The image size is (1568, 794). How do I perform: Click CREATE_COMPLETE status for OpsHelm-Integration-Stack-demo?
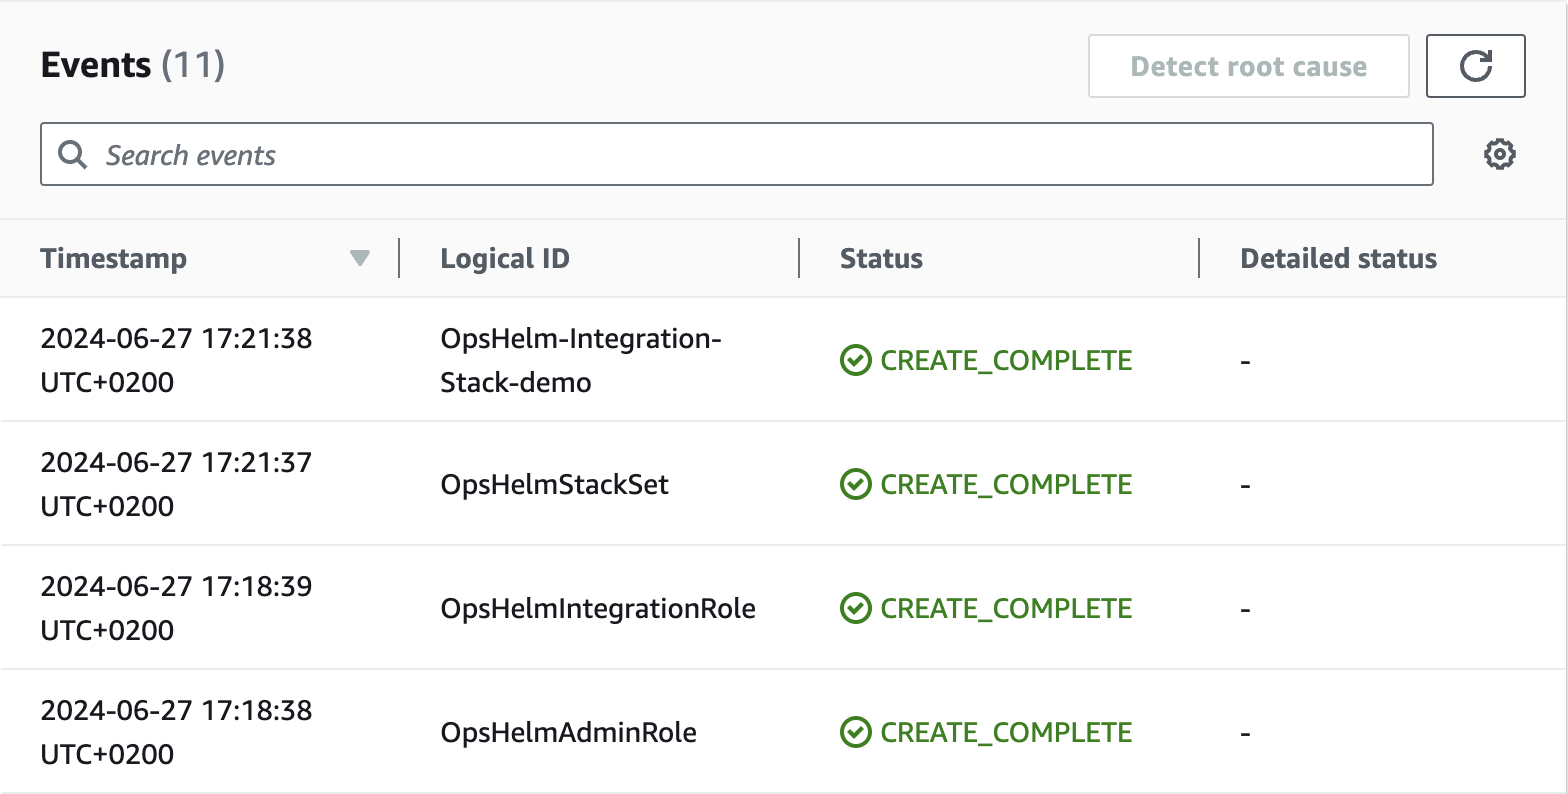(986, 360)
